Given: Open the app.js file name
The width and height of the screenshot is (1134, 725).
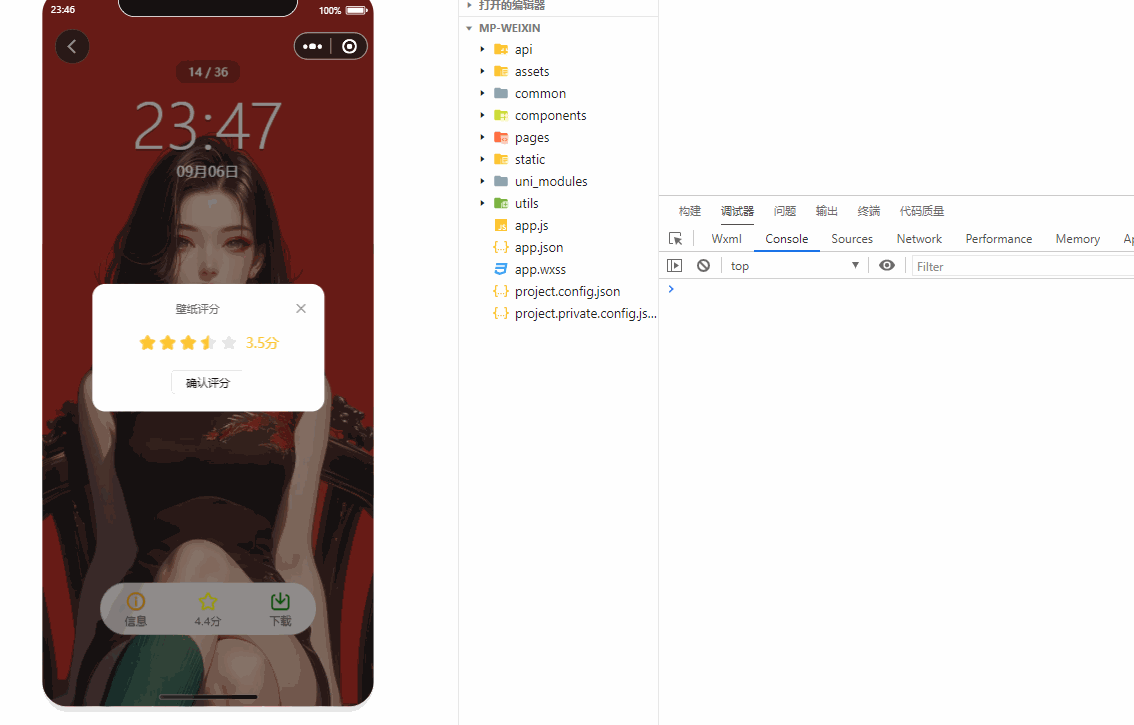Looking at the screenshot, I should 532,226.
